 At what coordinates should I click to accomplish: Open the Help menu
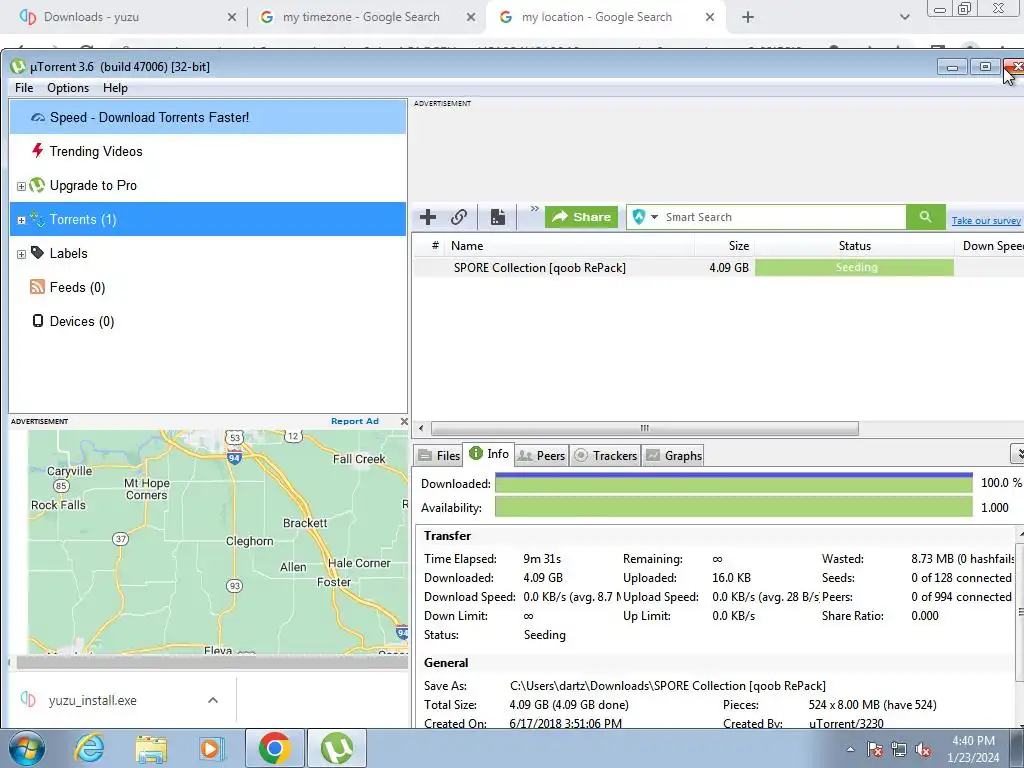[115, 88]
